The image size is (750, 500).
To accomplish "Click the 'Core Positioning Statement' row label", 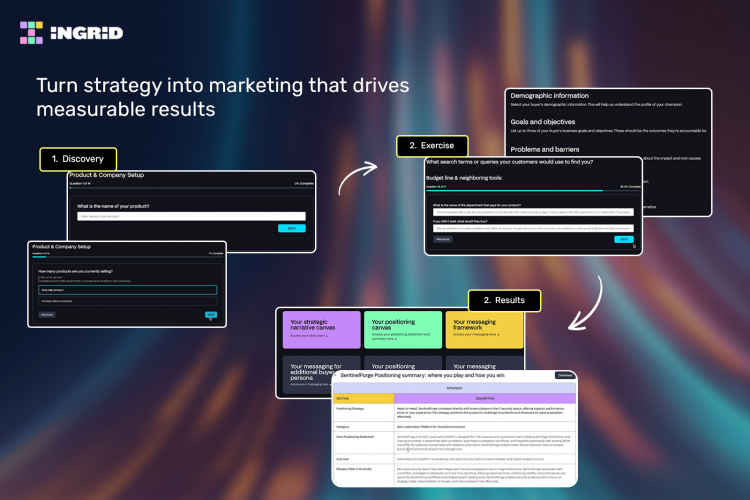I will pyautogui.click(x=355, y=437).
